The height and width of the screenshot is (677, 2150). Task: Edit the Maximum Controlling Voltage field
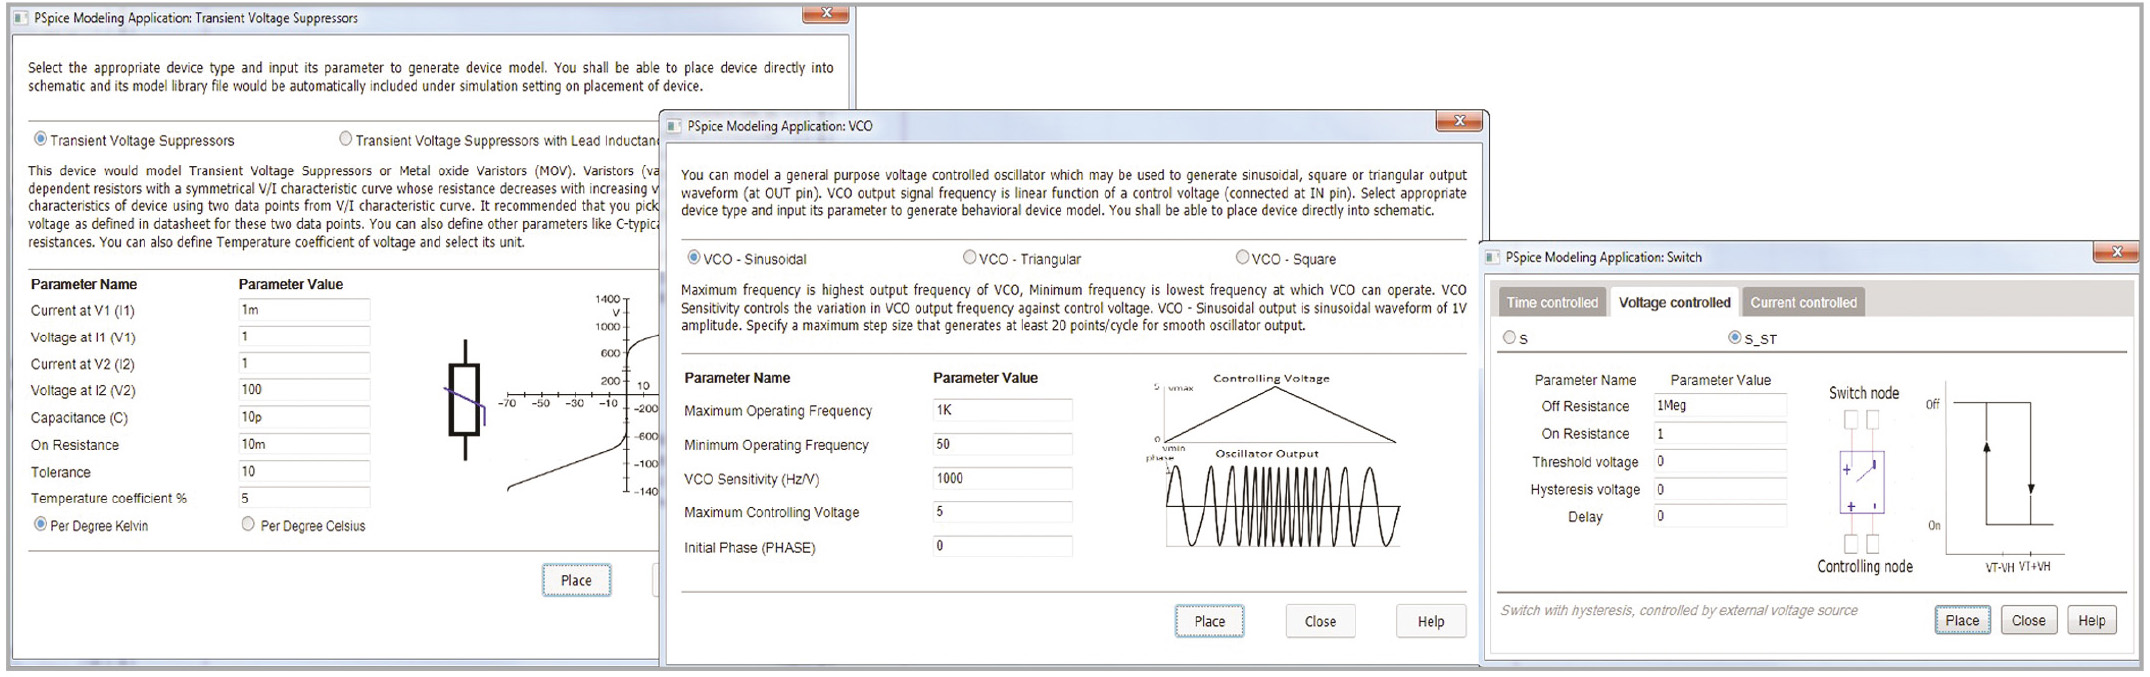(1002, 512)
